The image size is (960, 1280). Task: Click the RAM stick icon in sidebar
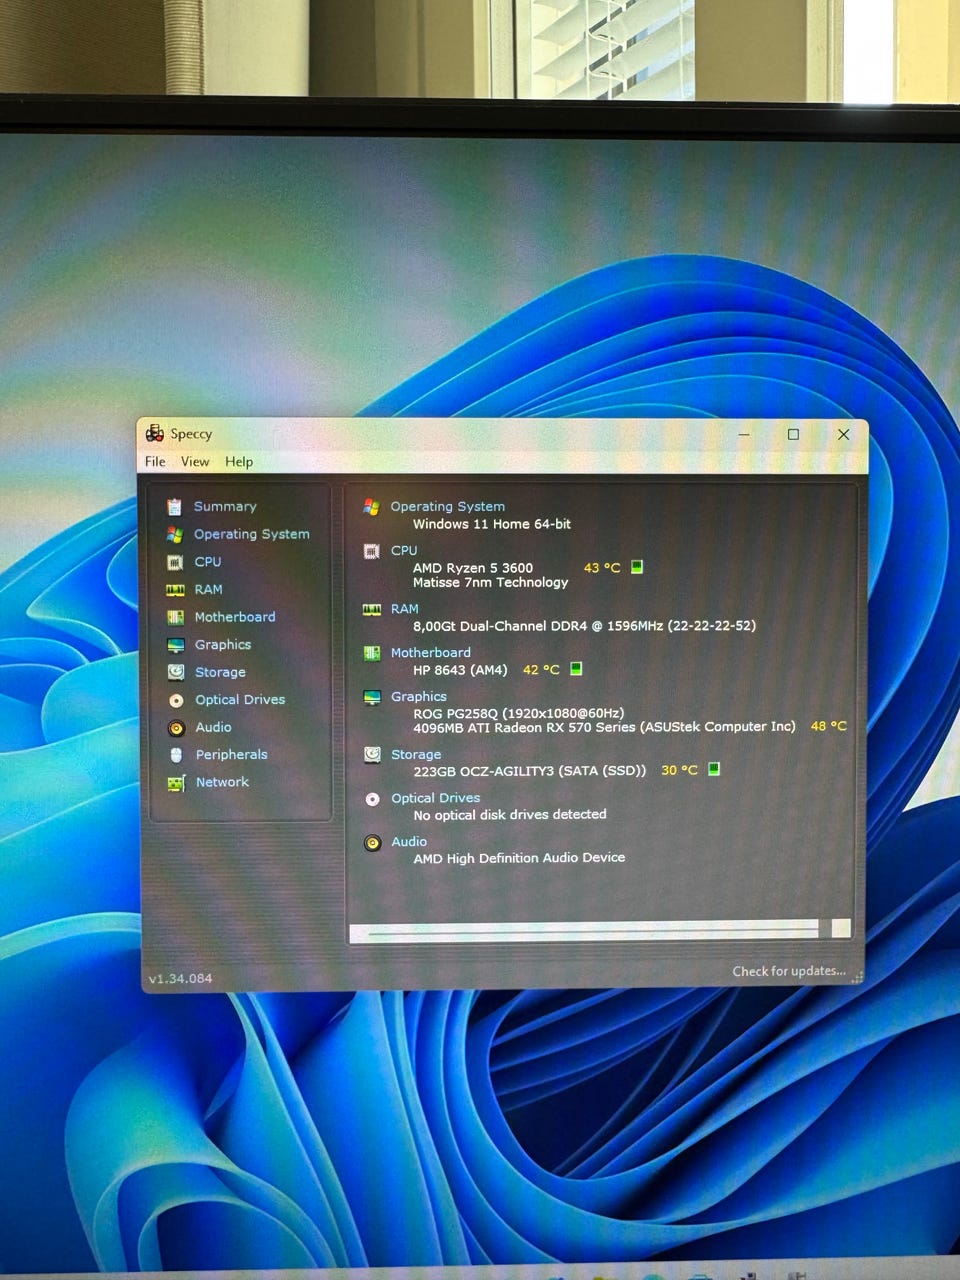click(x=175, y=590)
